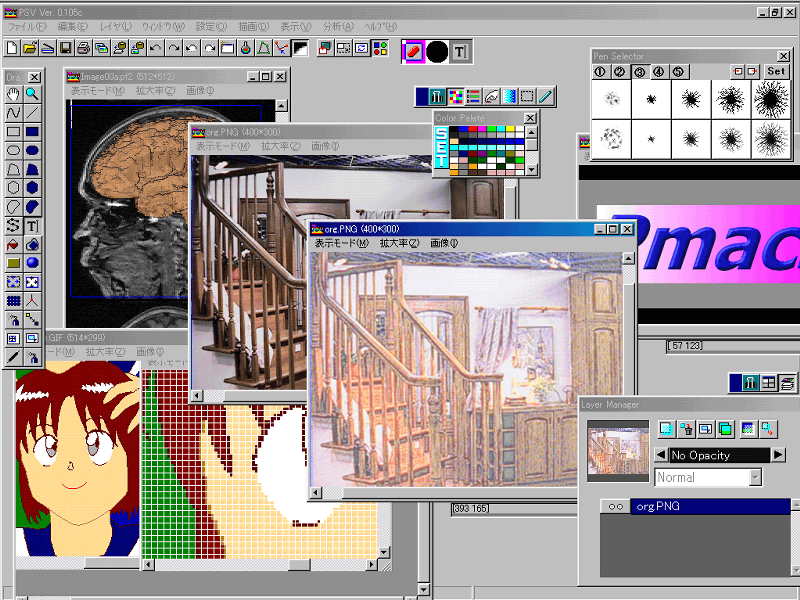Click the Open folder toolbar icon
The height and width of the screenshot is (600, 800).
30,48
